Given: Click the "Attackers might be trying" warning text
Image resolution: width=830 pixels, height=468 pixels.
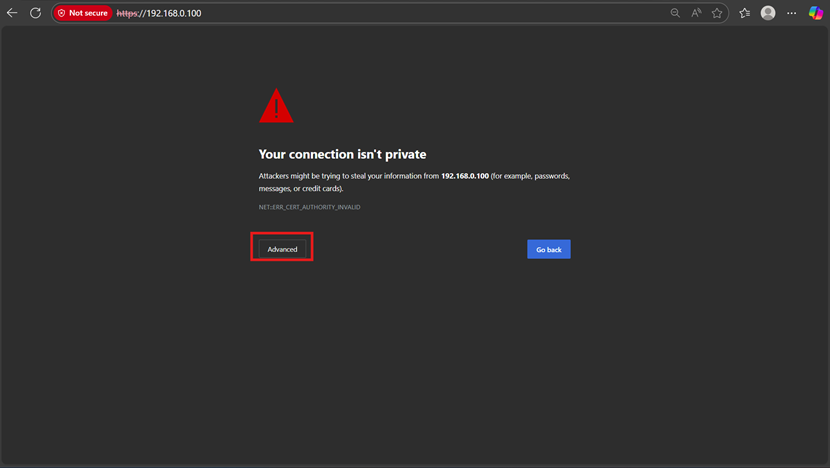Looking at the screenshot, I should click(298, 176).
